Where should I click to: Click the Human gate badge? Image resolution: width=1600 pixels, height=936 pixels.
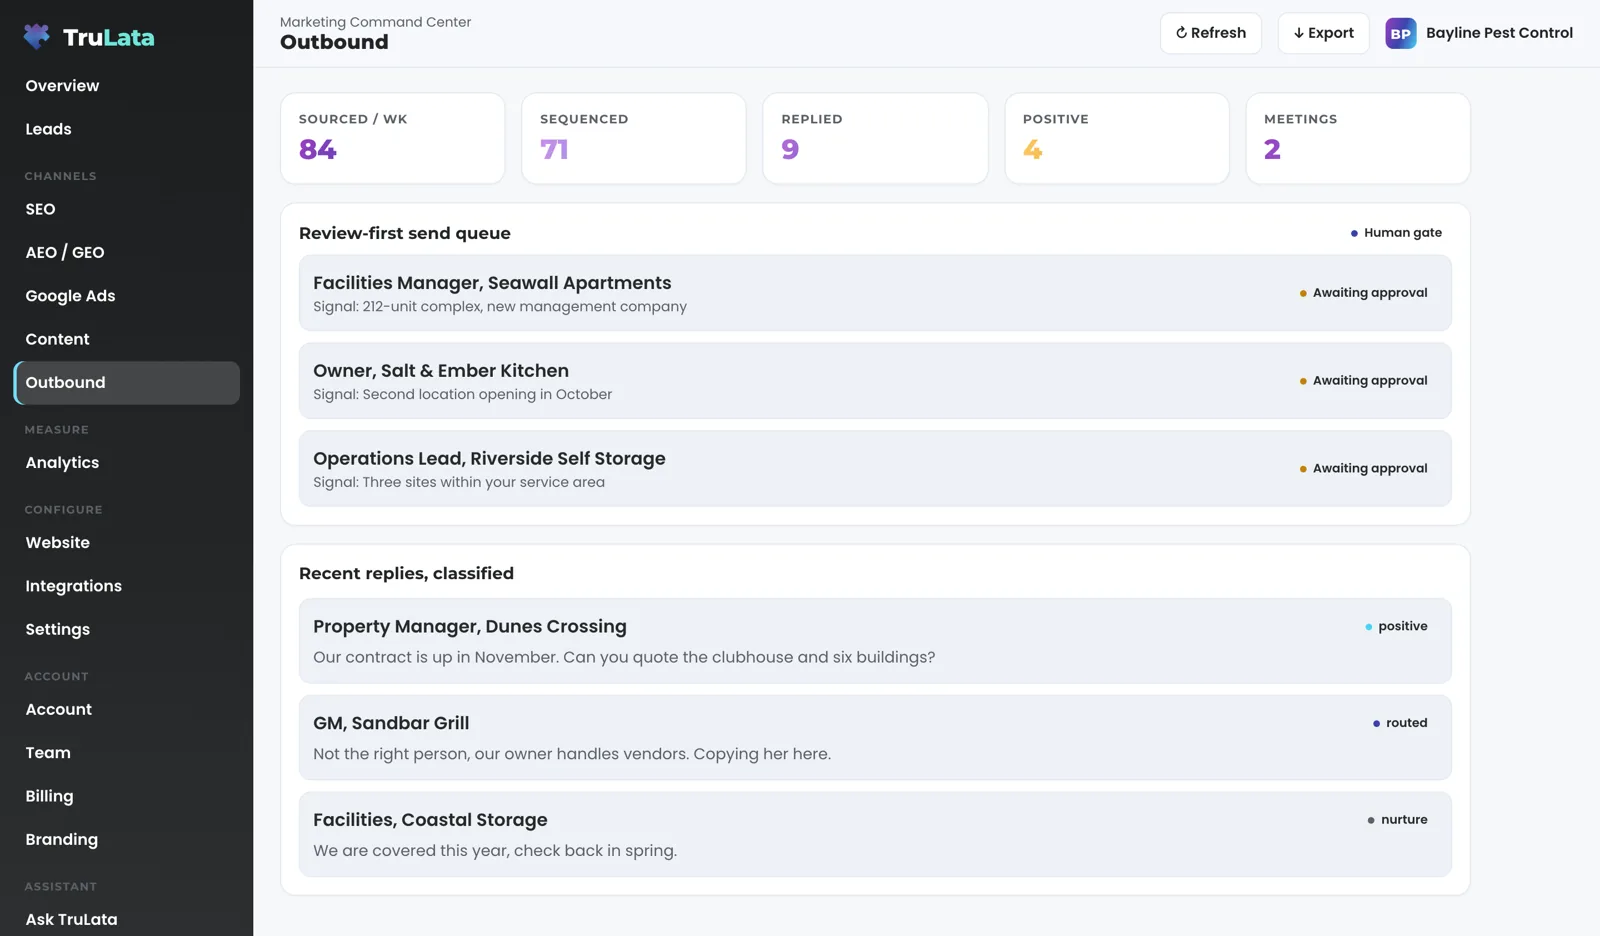pyautogui.click(x=1396, y=233)
